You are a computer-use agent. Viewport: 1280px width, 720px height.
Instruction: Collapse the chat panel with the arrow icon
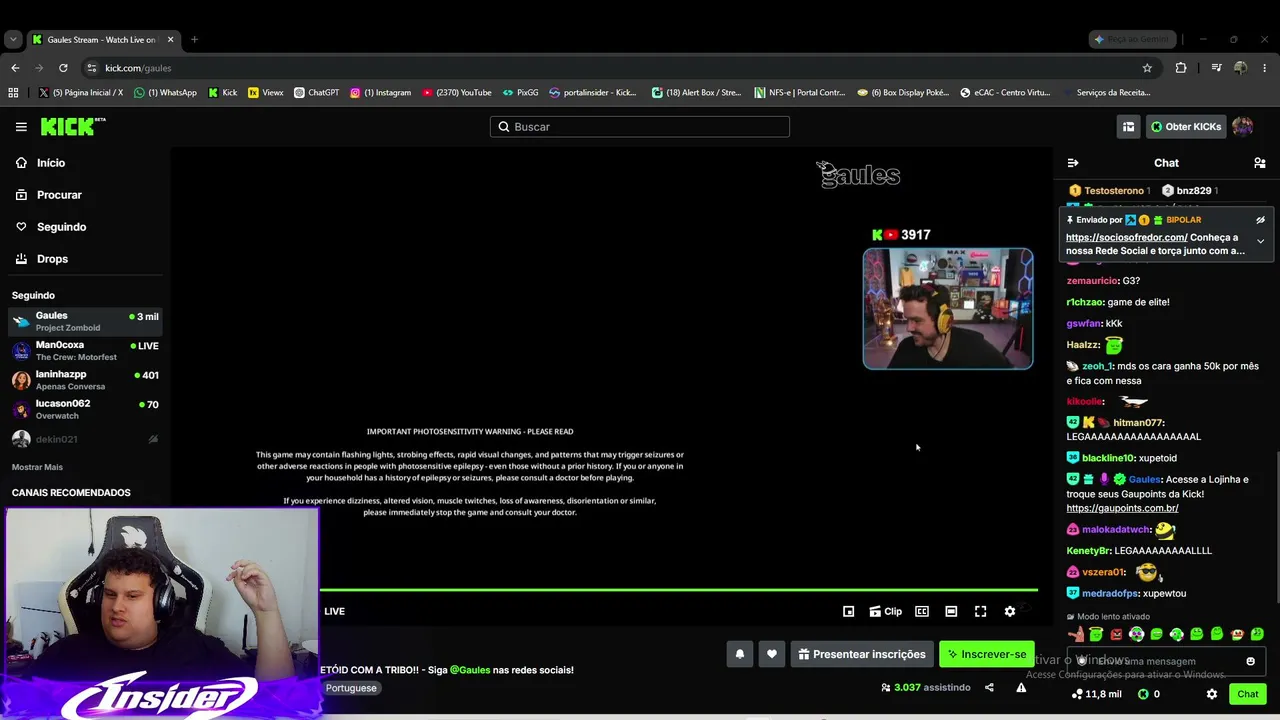click(1073, 163)
